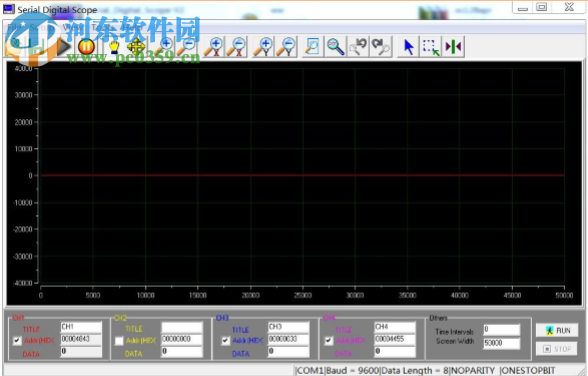Screen dimensions: 588x376
Task: Click the CH1 TITLE input field
Action: [81, 327]
